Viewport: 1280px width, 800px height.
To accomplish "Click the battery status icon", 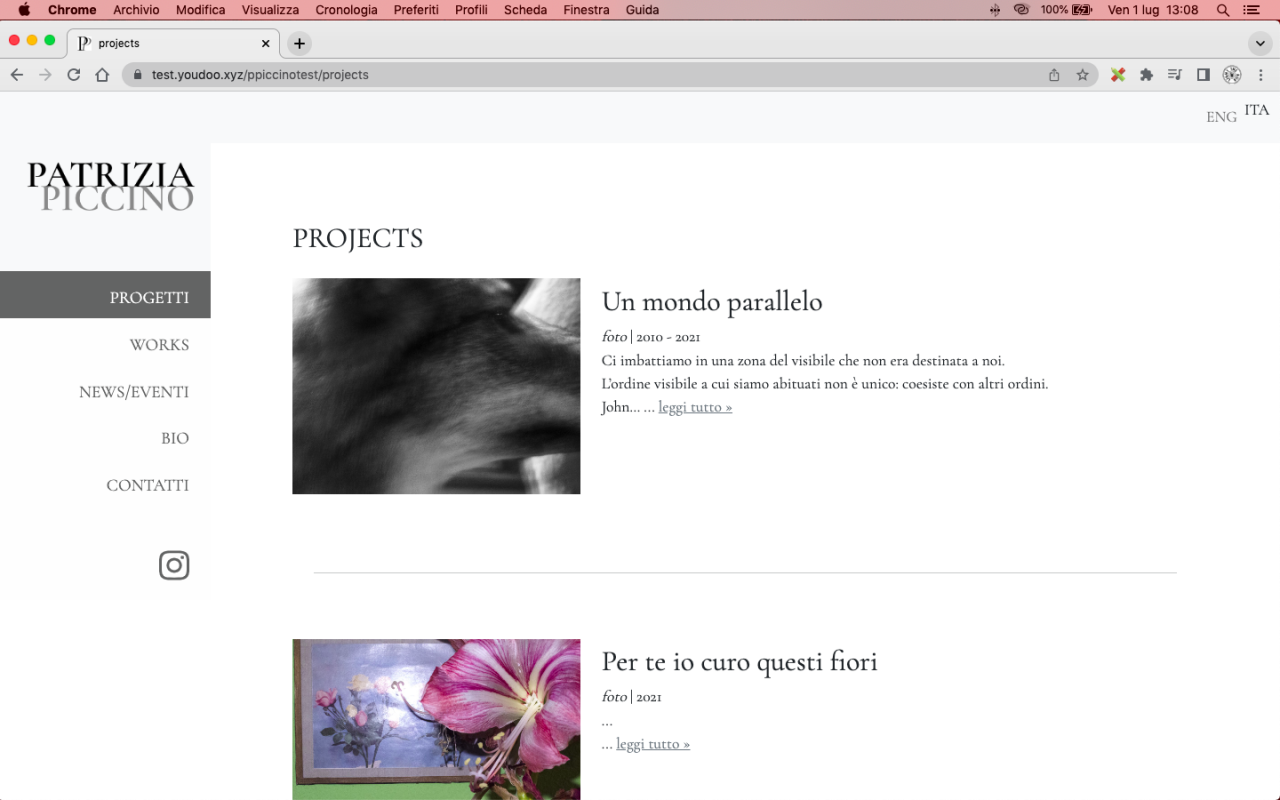I will [1082, 10].
